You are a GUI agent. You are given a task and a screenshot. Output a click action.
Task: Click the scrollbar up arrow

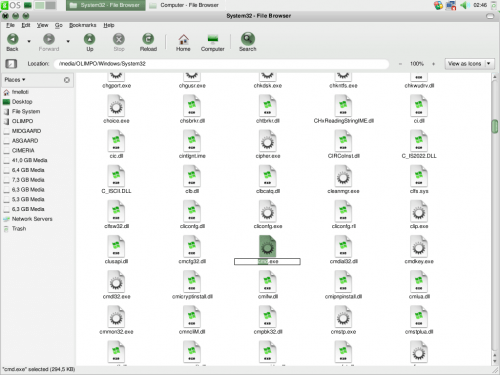[495, 77]
